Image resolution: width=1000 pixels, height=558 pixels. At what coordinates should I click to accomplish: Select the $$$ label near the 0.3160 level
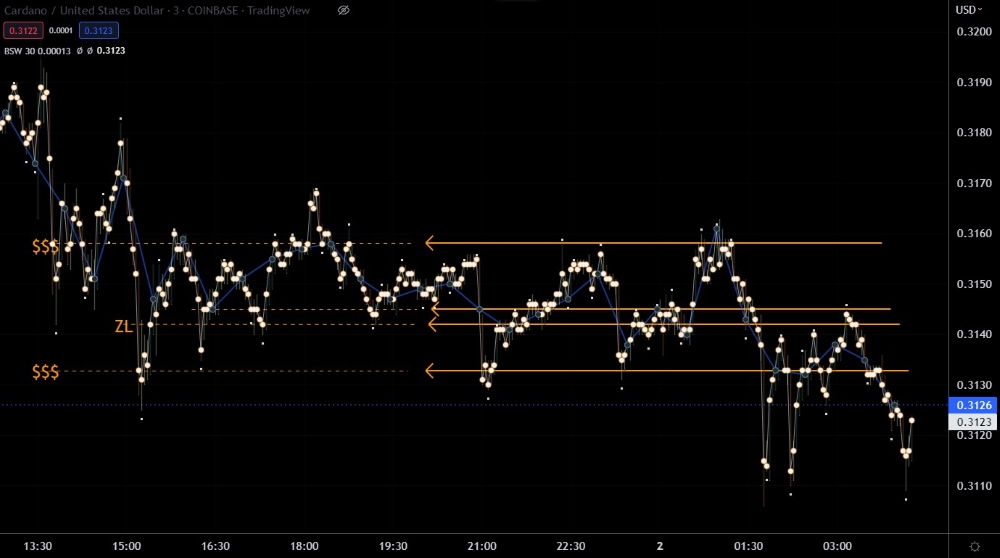45,246
